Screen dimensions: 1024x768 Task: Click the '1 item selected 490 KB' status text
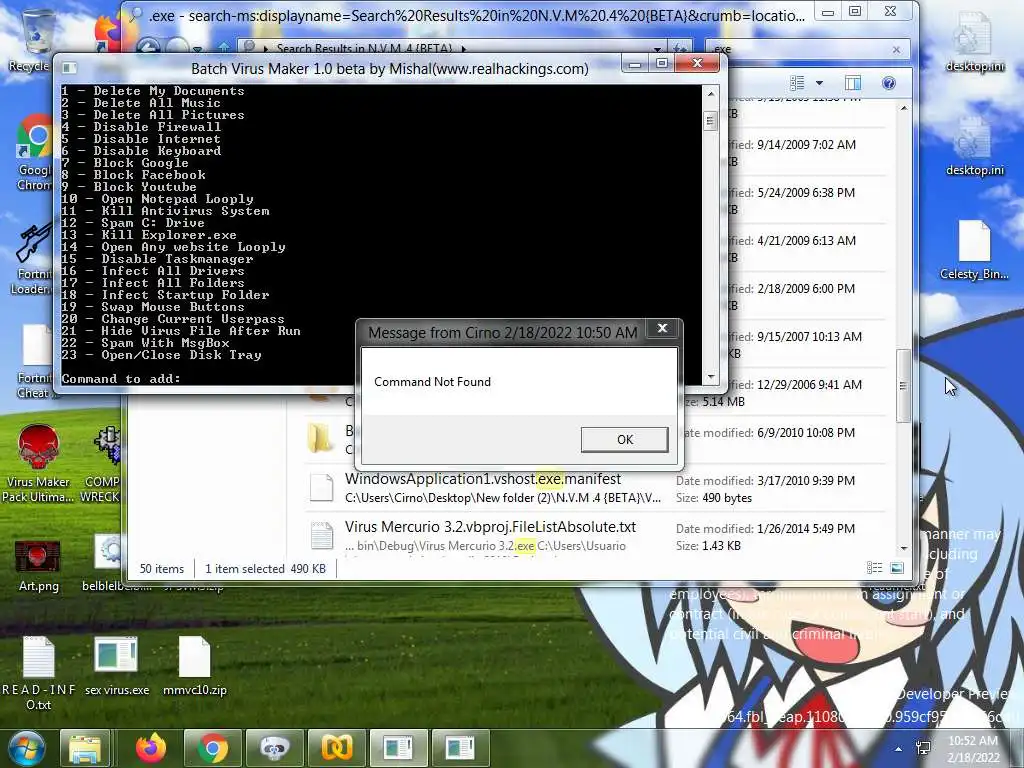[265, 569]
